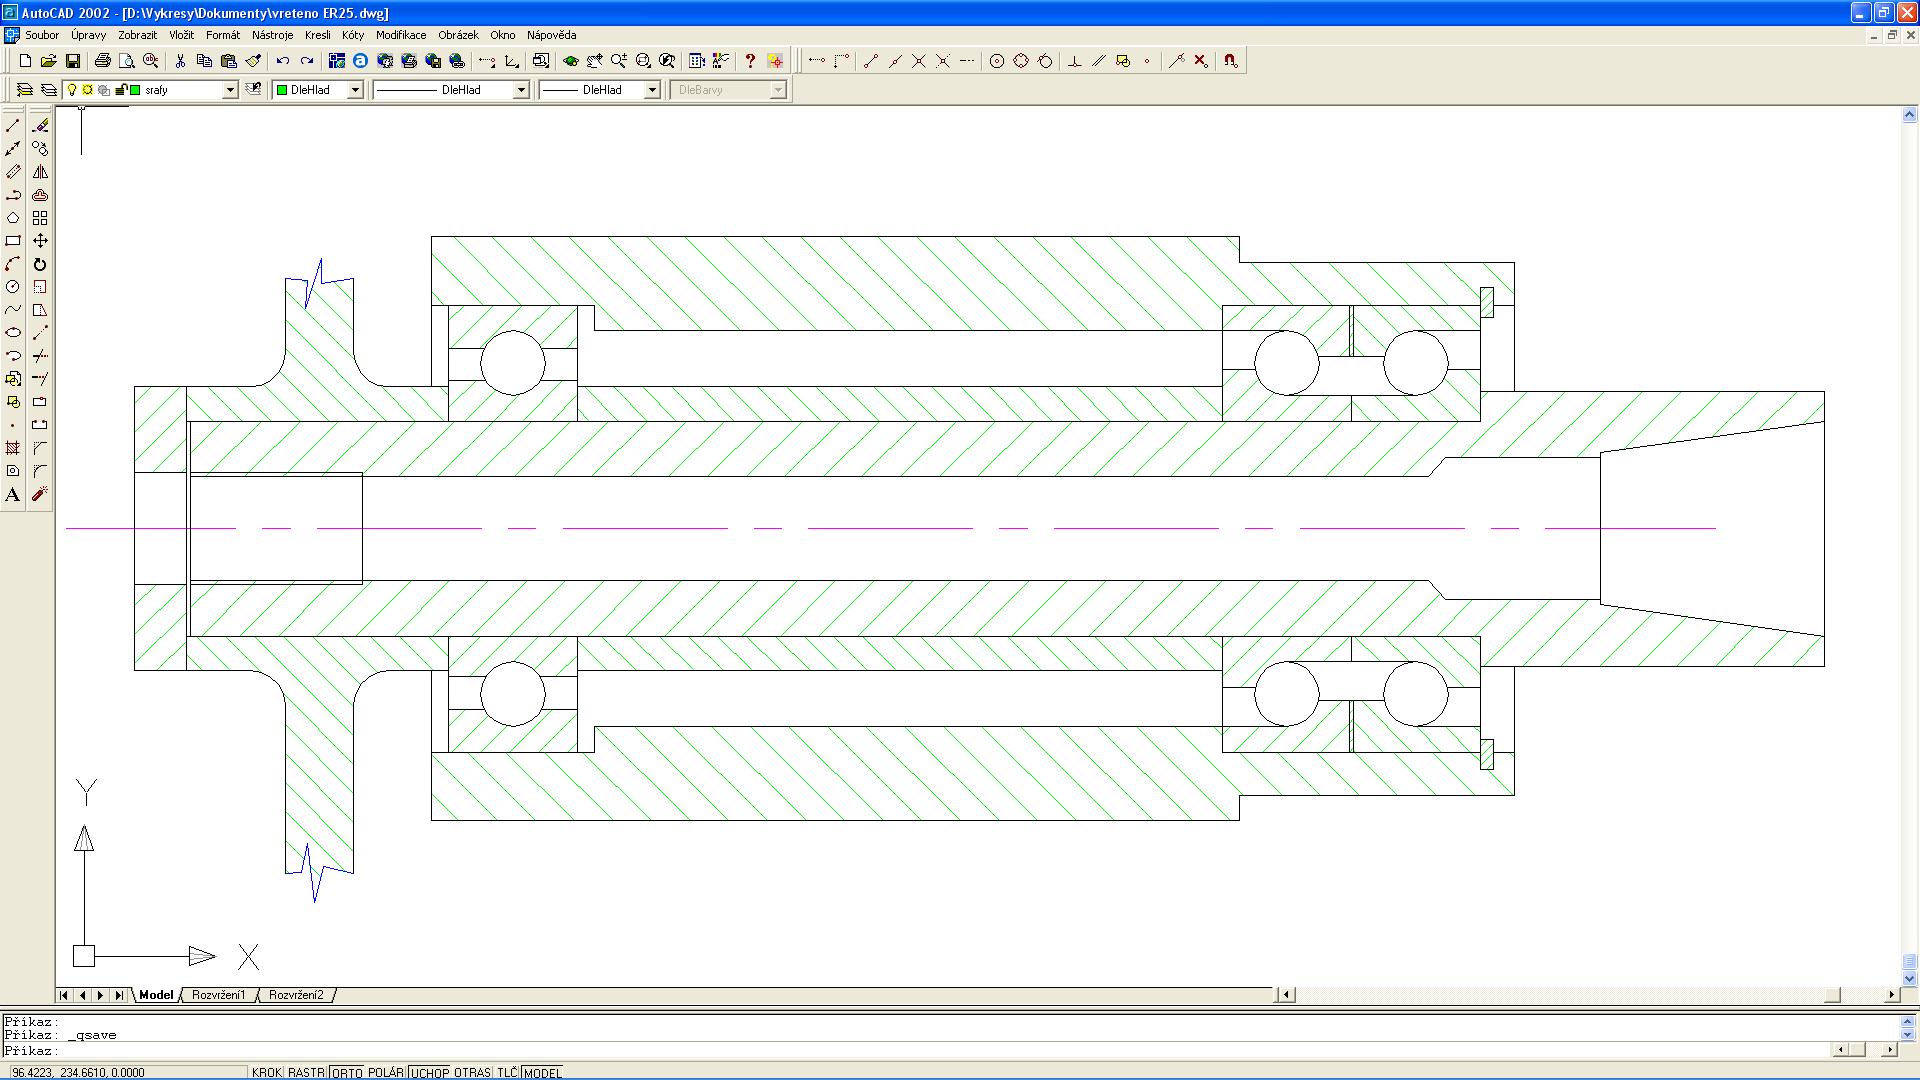Select the Rotate modify tool
The image size is (1920, 1080).
[40, 265]
